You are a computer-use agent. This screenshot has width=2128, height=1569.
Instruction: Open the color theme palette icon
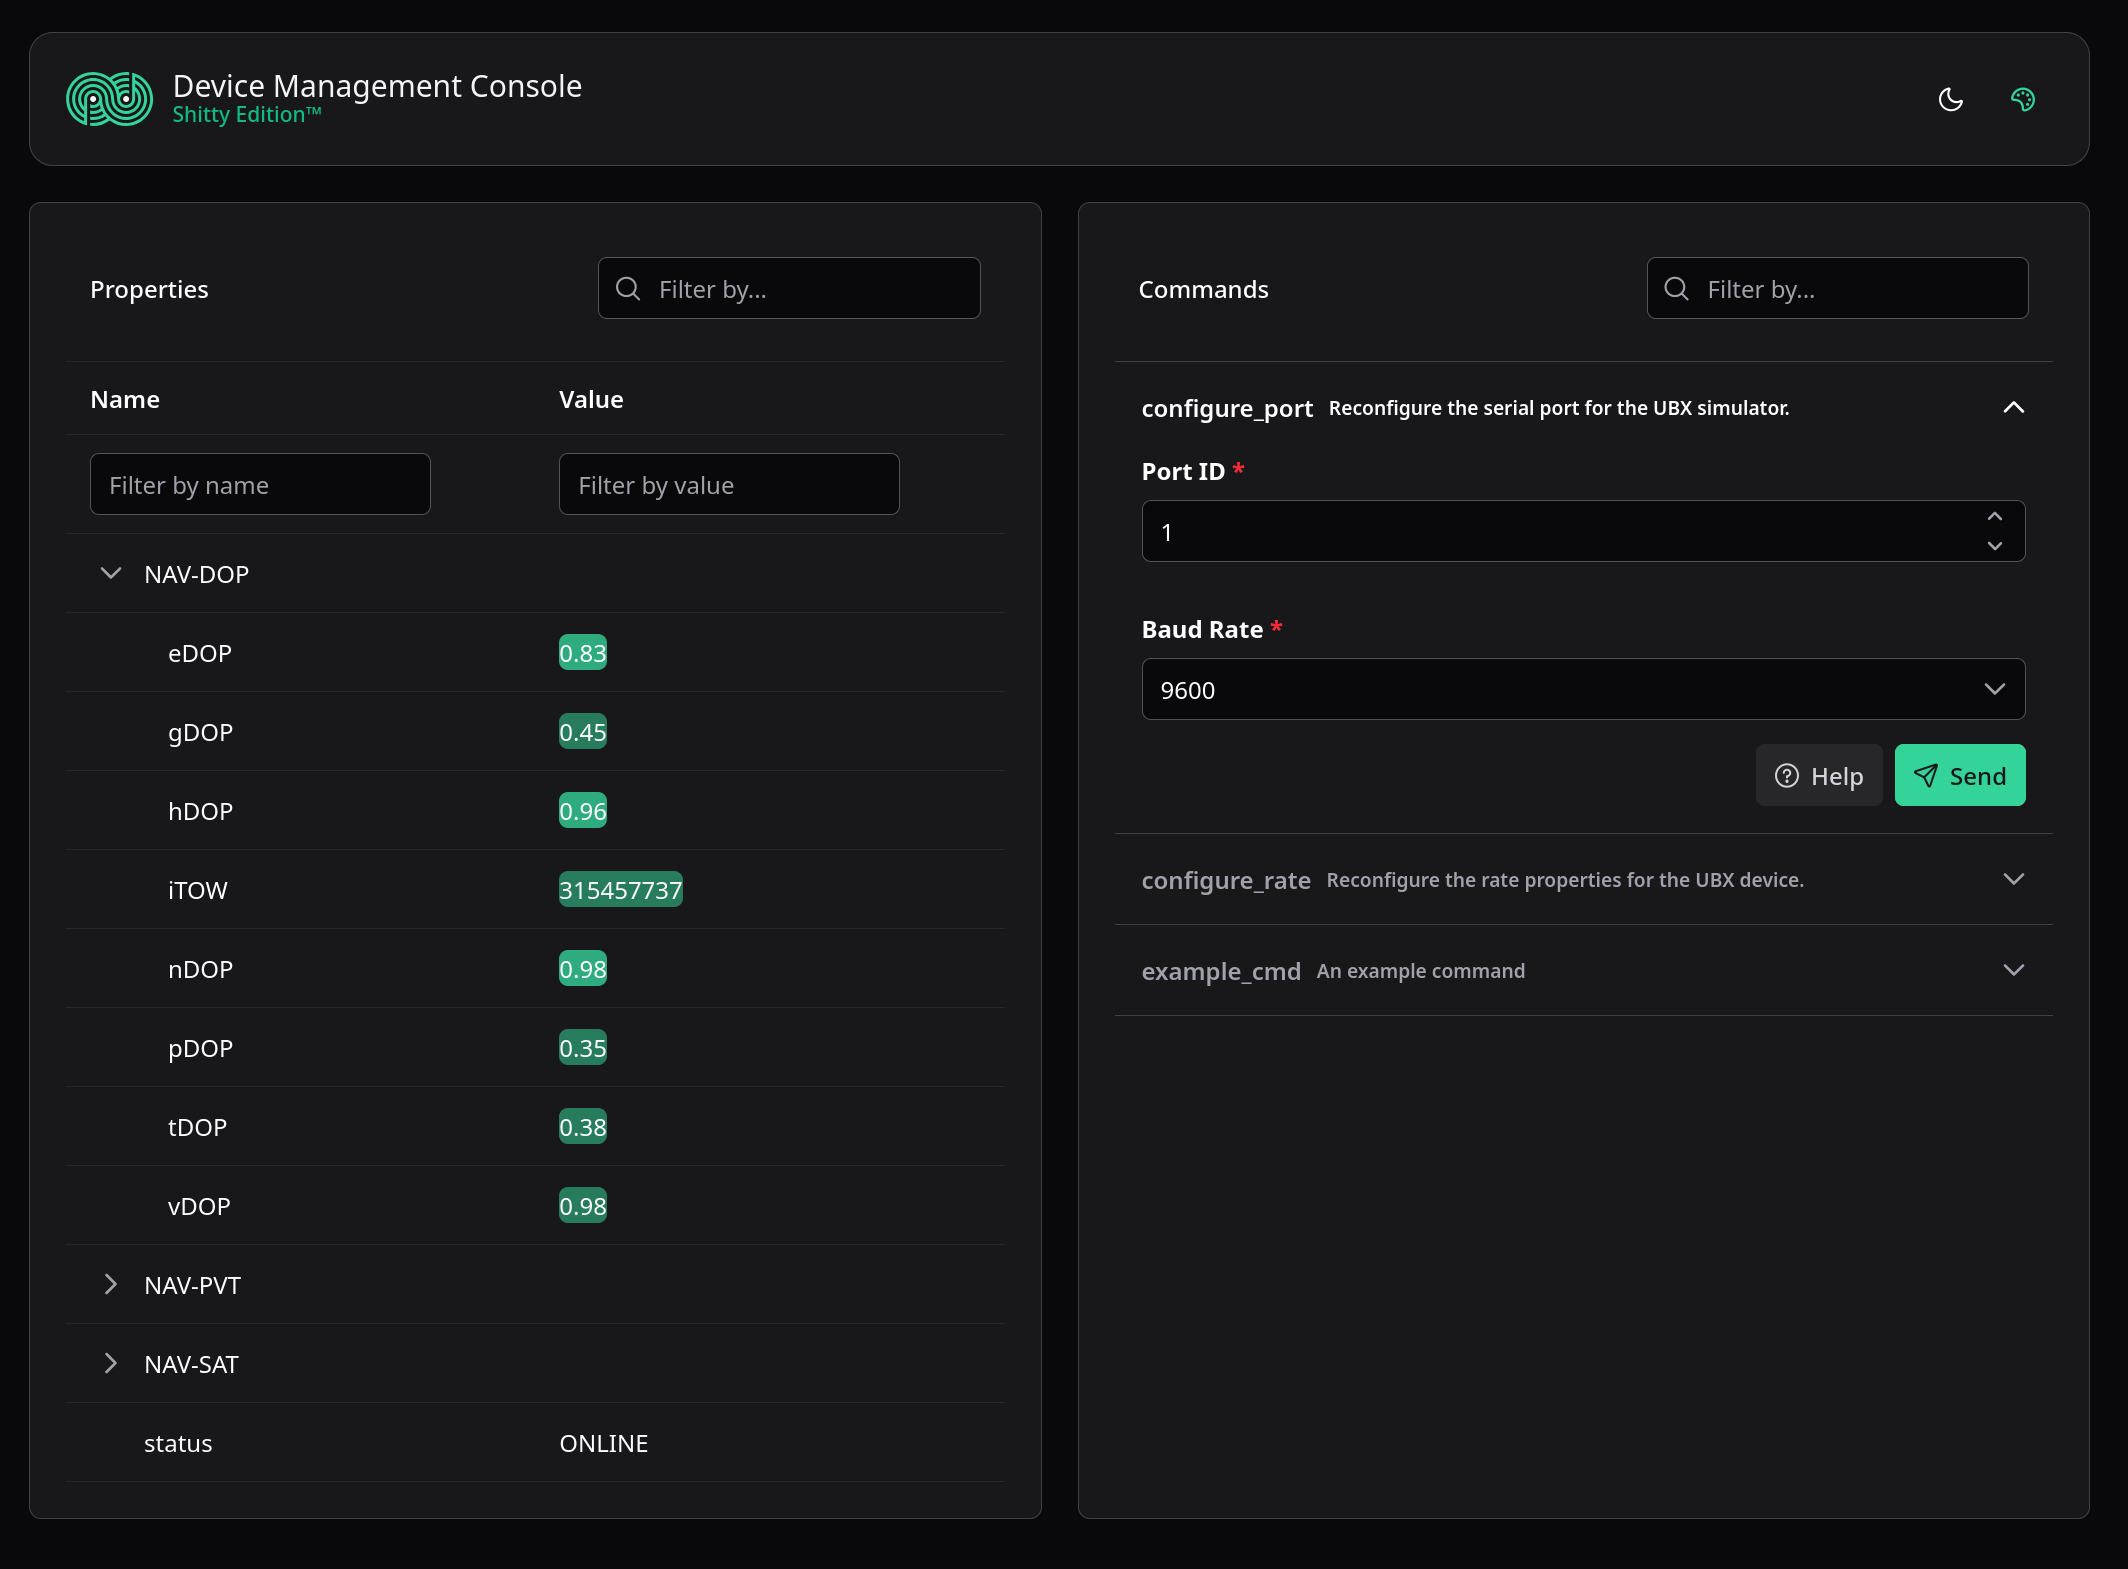coord(2022,99)
